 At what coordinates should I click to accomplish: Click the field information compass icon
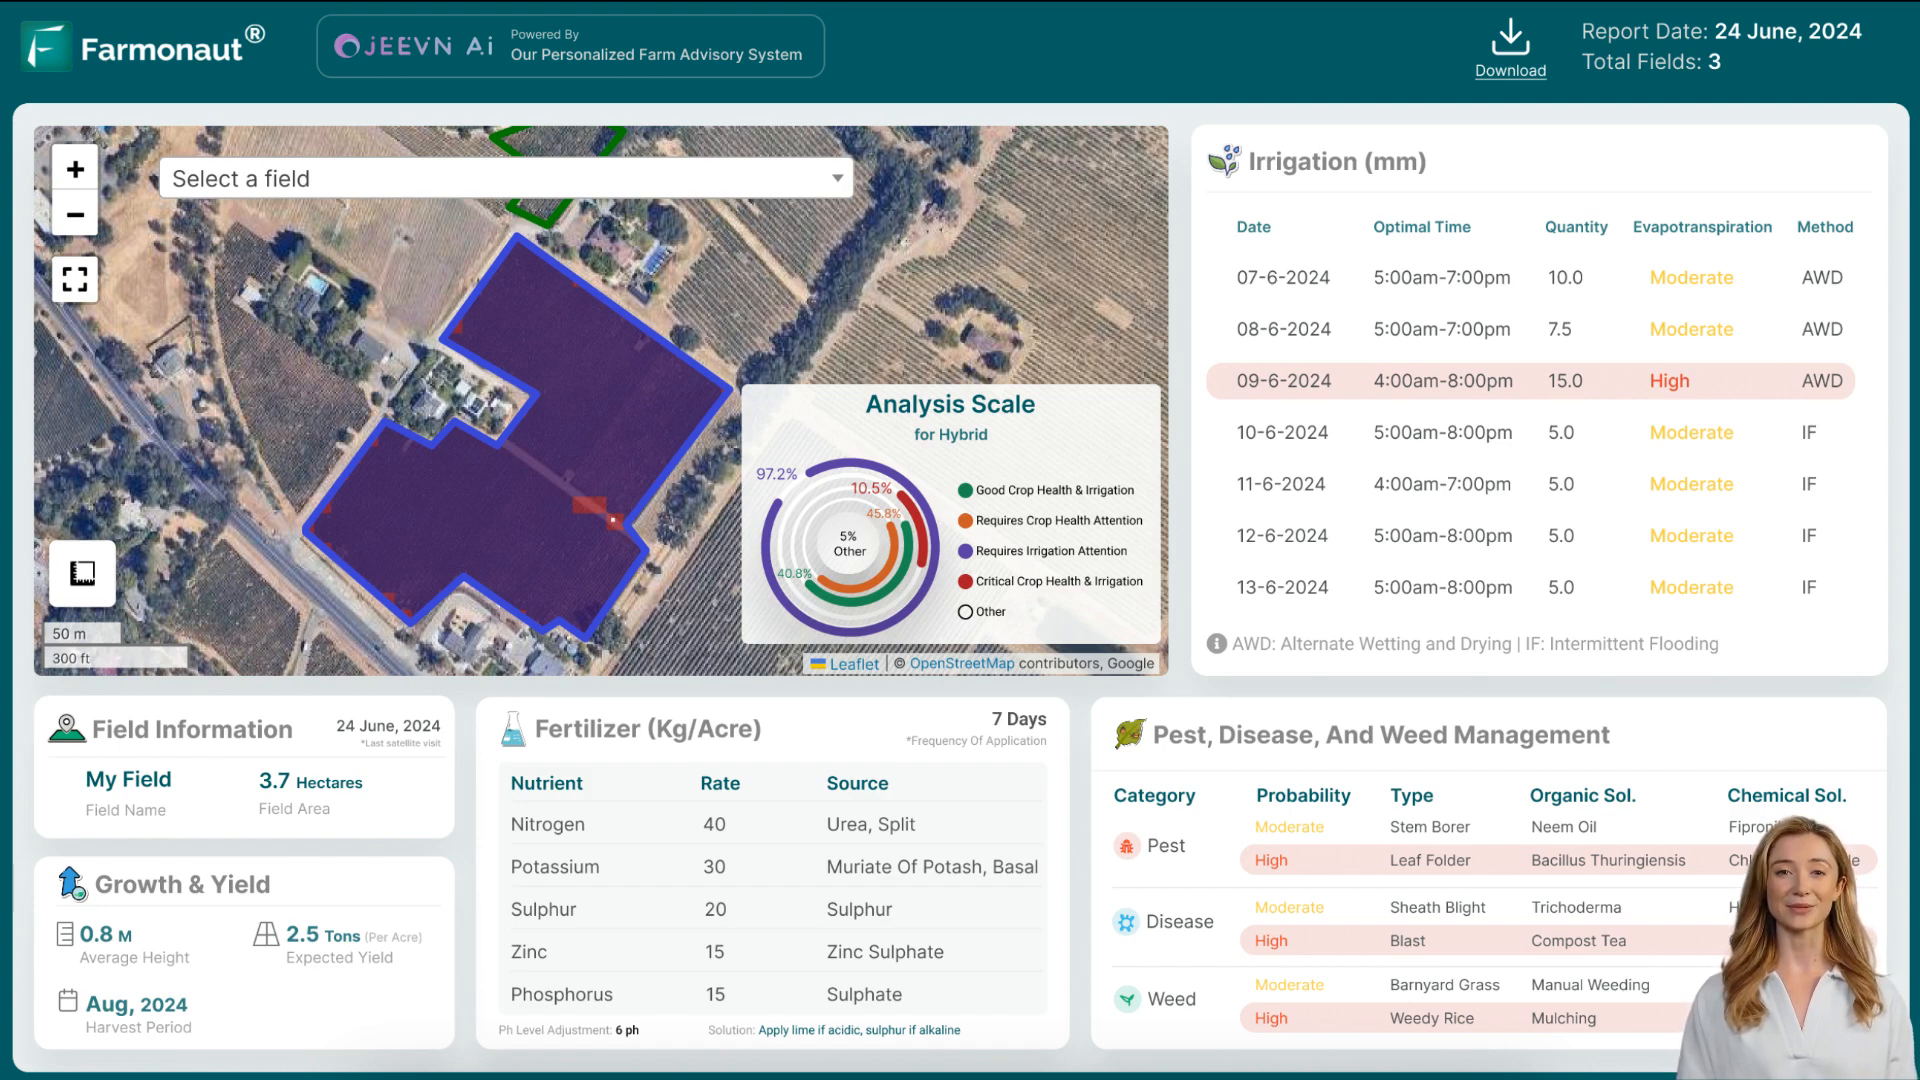pos(67,728)
